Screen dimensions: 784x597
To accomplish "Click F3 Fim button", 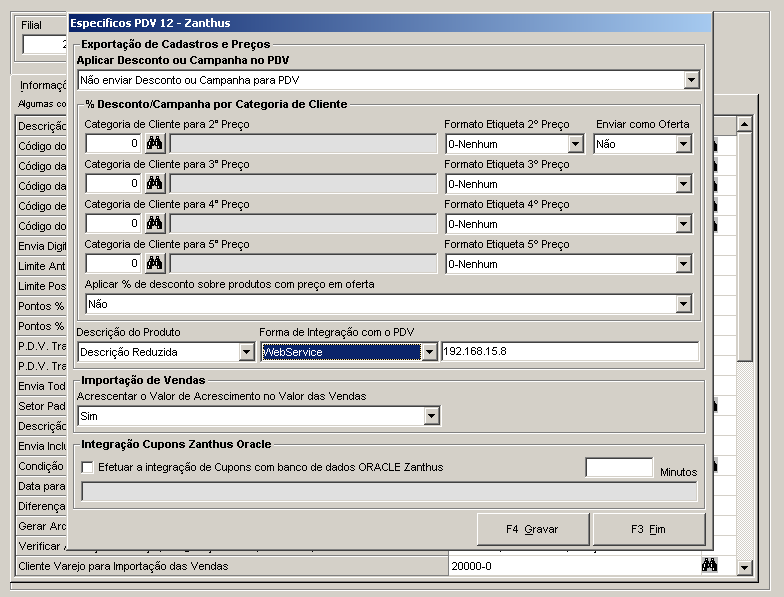I will click(x=648, y=529).
